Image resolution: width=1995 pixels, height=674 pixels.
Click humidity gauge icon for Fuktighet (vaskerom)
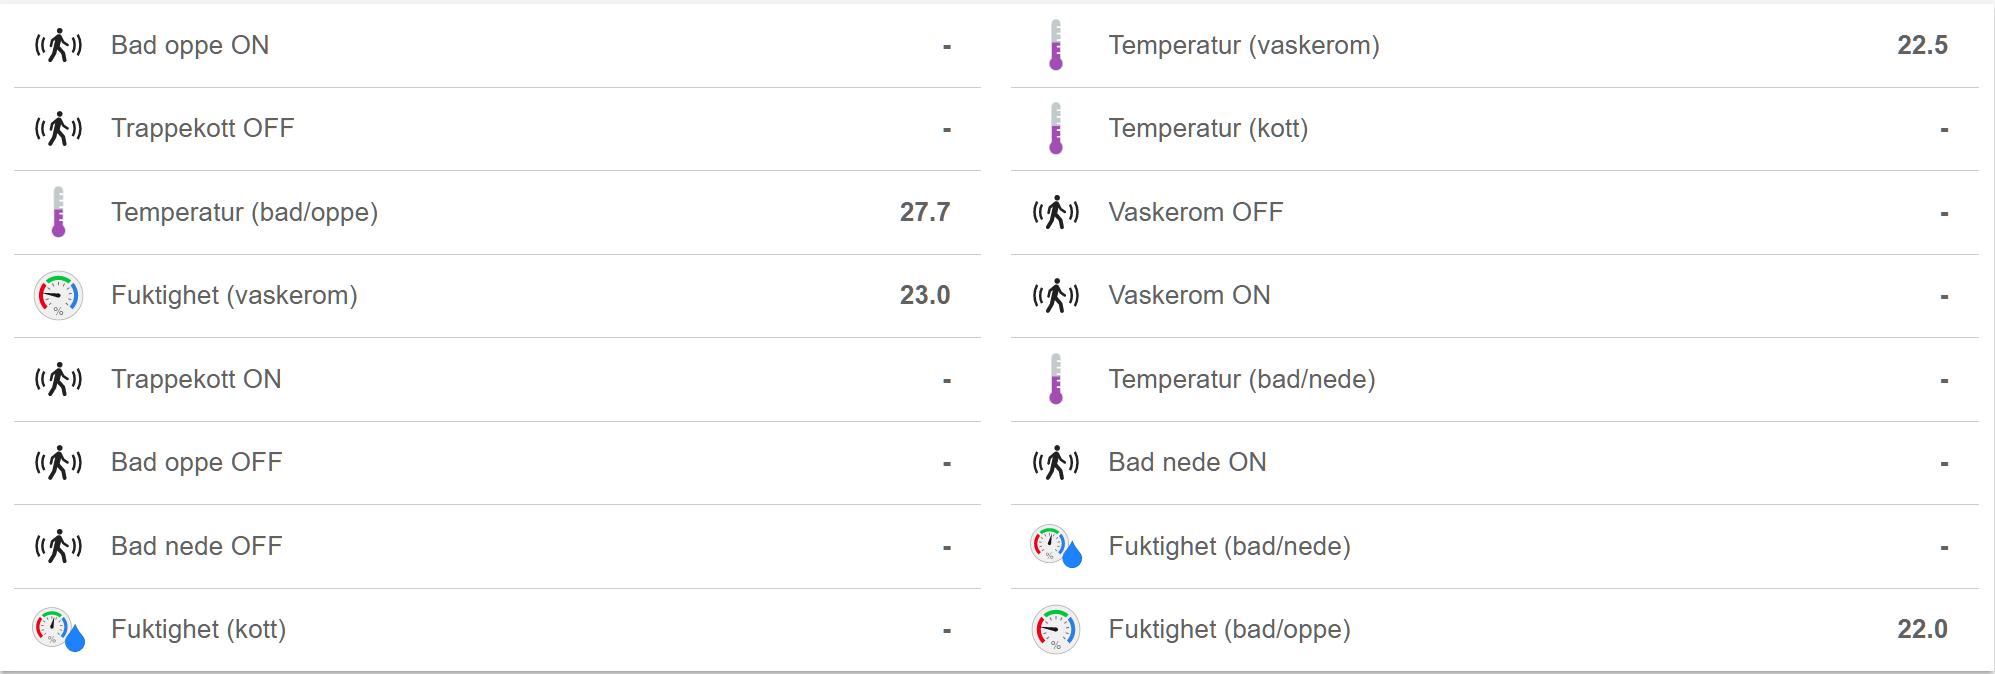(58, 296)
